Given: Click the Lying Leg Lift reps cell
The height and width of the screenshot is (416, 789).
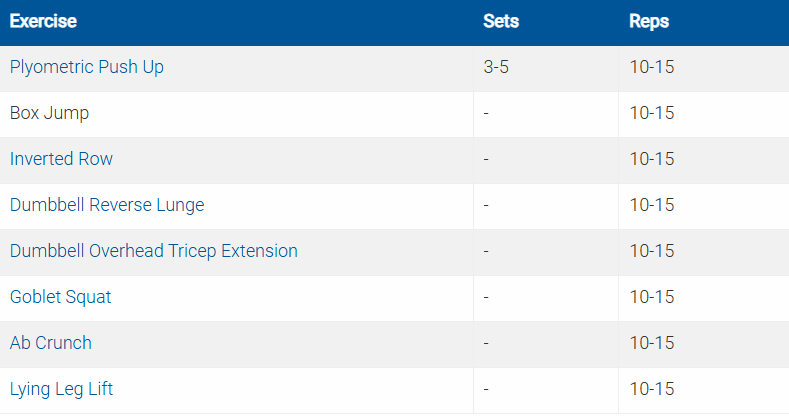Looking at the screenshot, I should [x=652, y=389].
